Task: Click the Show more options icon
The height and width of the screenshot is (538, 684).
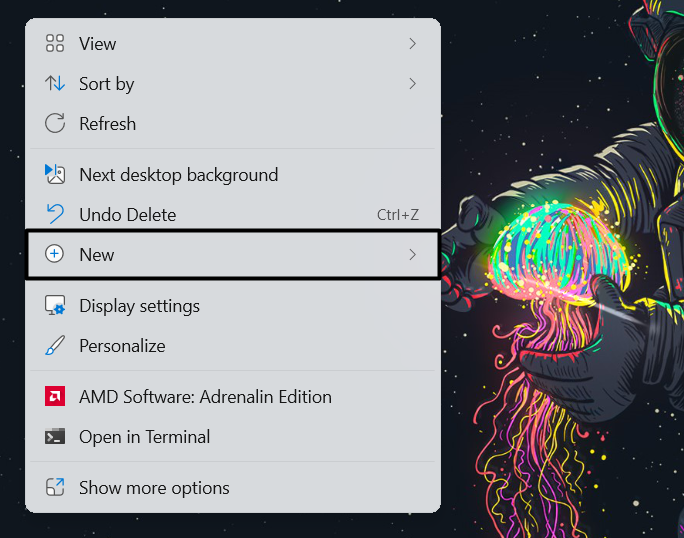Action: point(55,488)
